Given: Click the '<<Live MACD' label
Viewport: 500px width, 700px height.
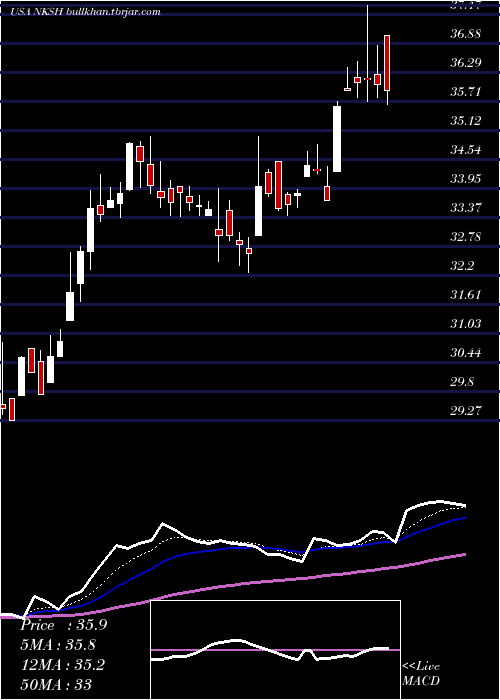Looking at the screenshot, I should point(421,674).
